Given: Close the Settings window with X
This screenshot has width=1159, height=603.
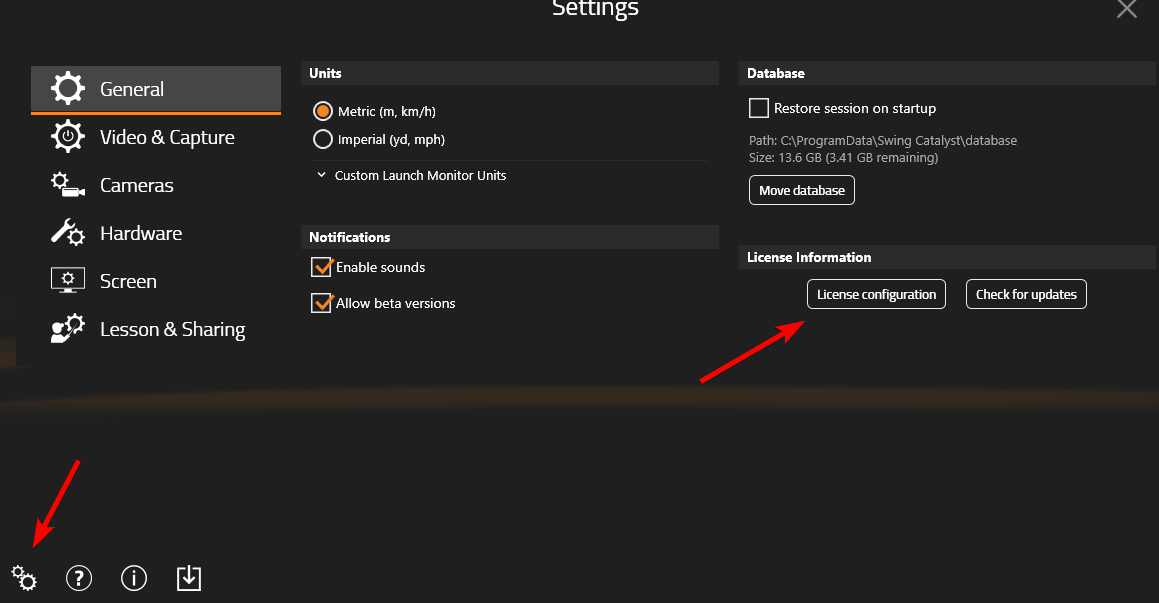Looking at the screenshot, I should [1126, 9].
